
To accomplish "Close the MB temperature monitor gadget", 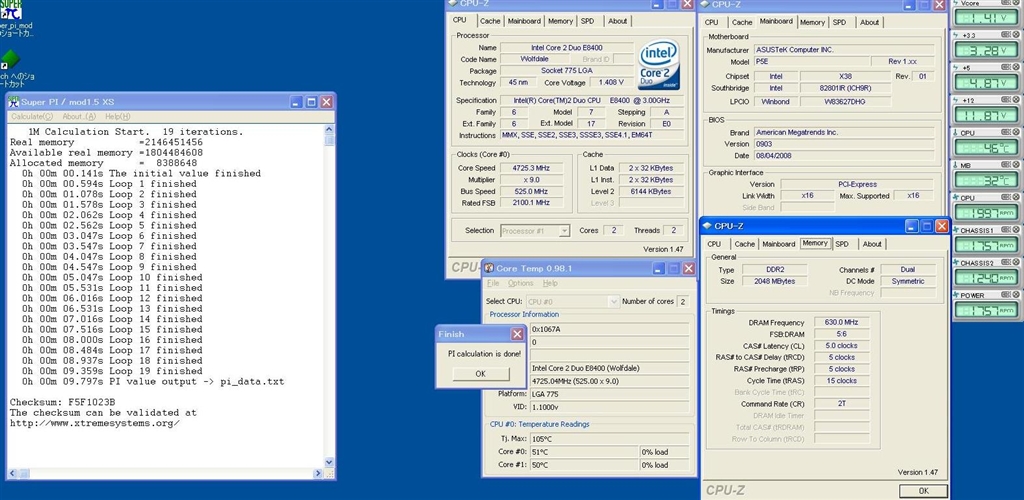I will 1015,165.
